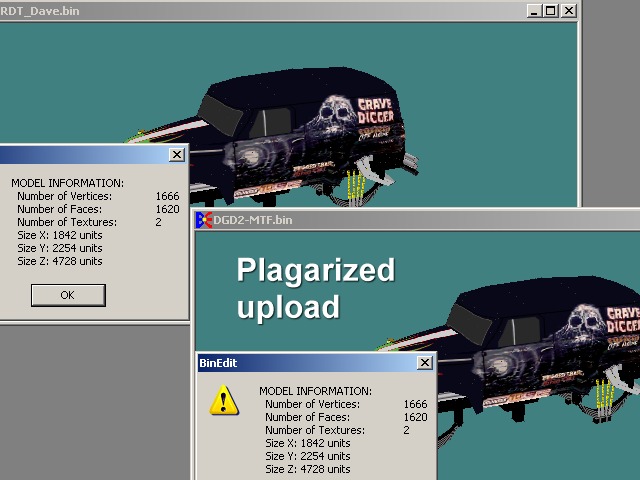Click the RDT_Dave.bin window title
The width and height of the screenshot is (640, 480).
40,11
